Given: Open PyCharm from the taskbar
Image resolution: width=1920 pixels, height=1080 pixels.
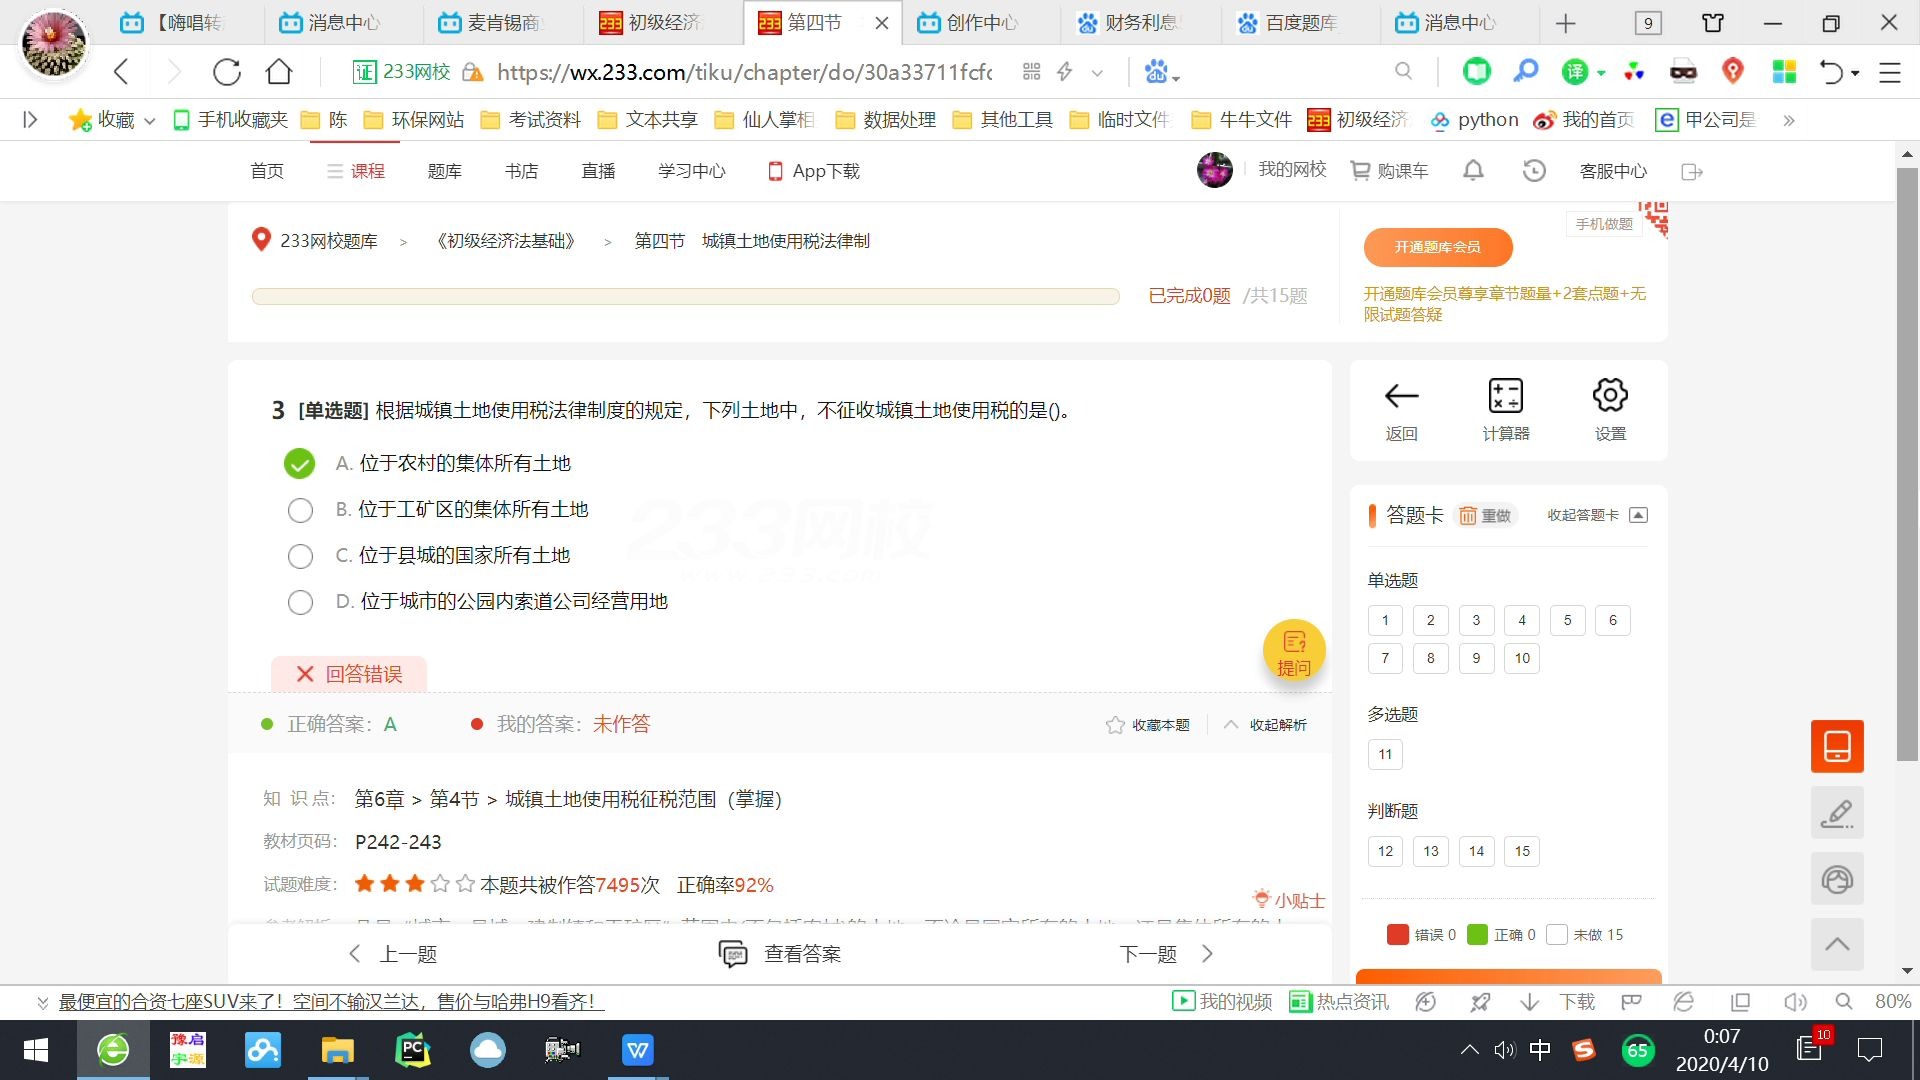Looking at the screenshot, I should (413, 1050).
